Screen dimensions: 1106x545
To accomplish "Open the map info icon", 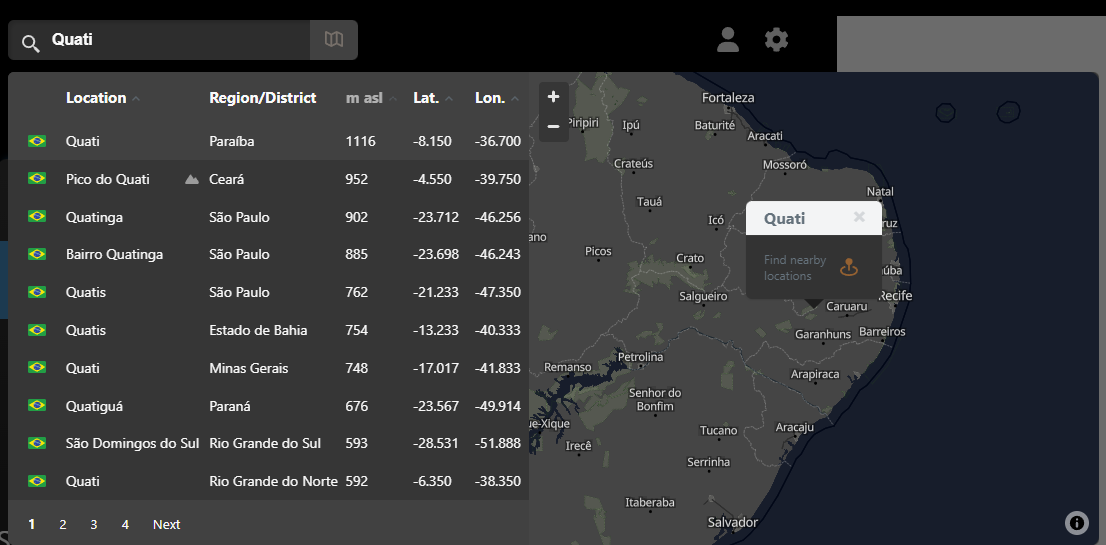I will (1076, 522).
